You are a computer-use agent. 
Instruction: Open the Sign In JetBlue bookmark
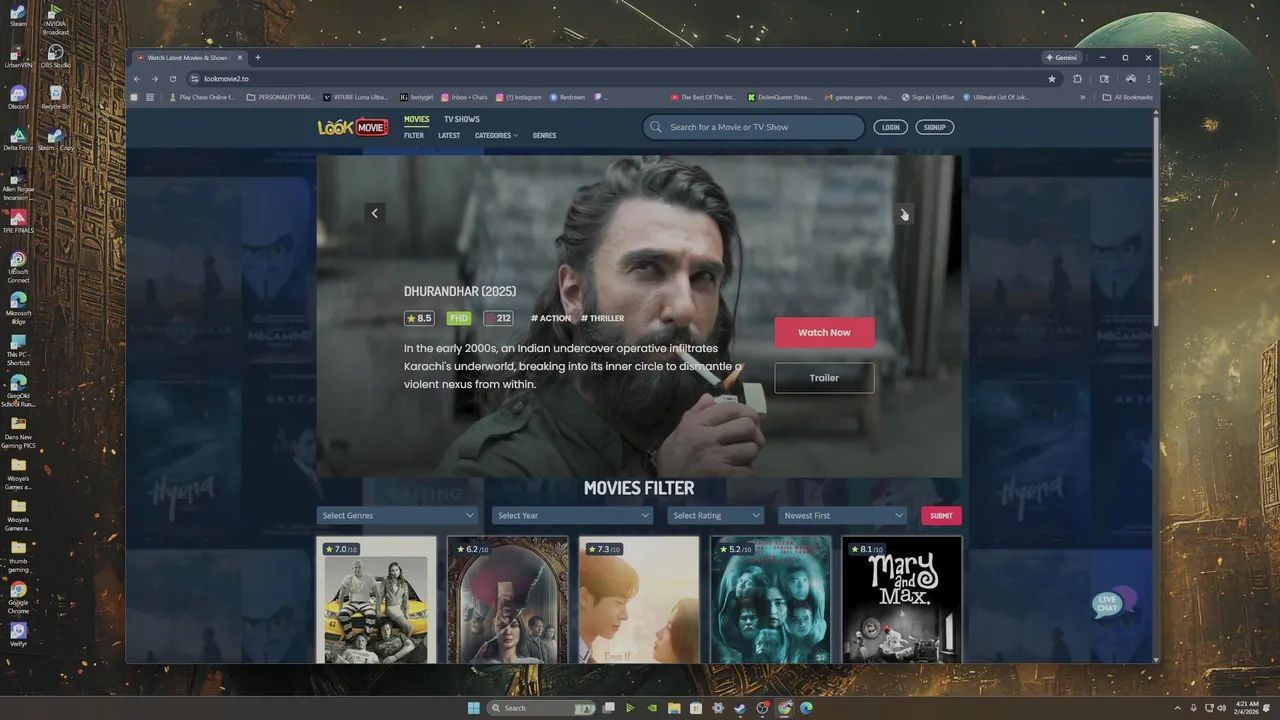(928, 97)
